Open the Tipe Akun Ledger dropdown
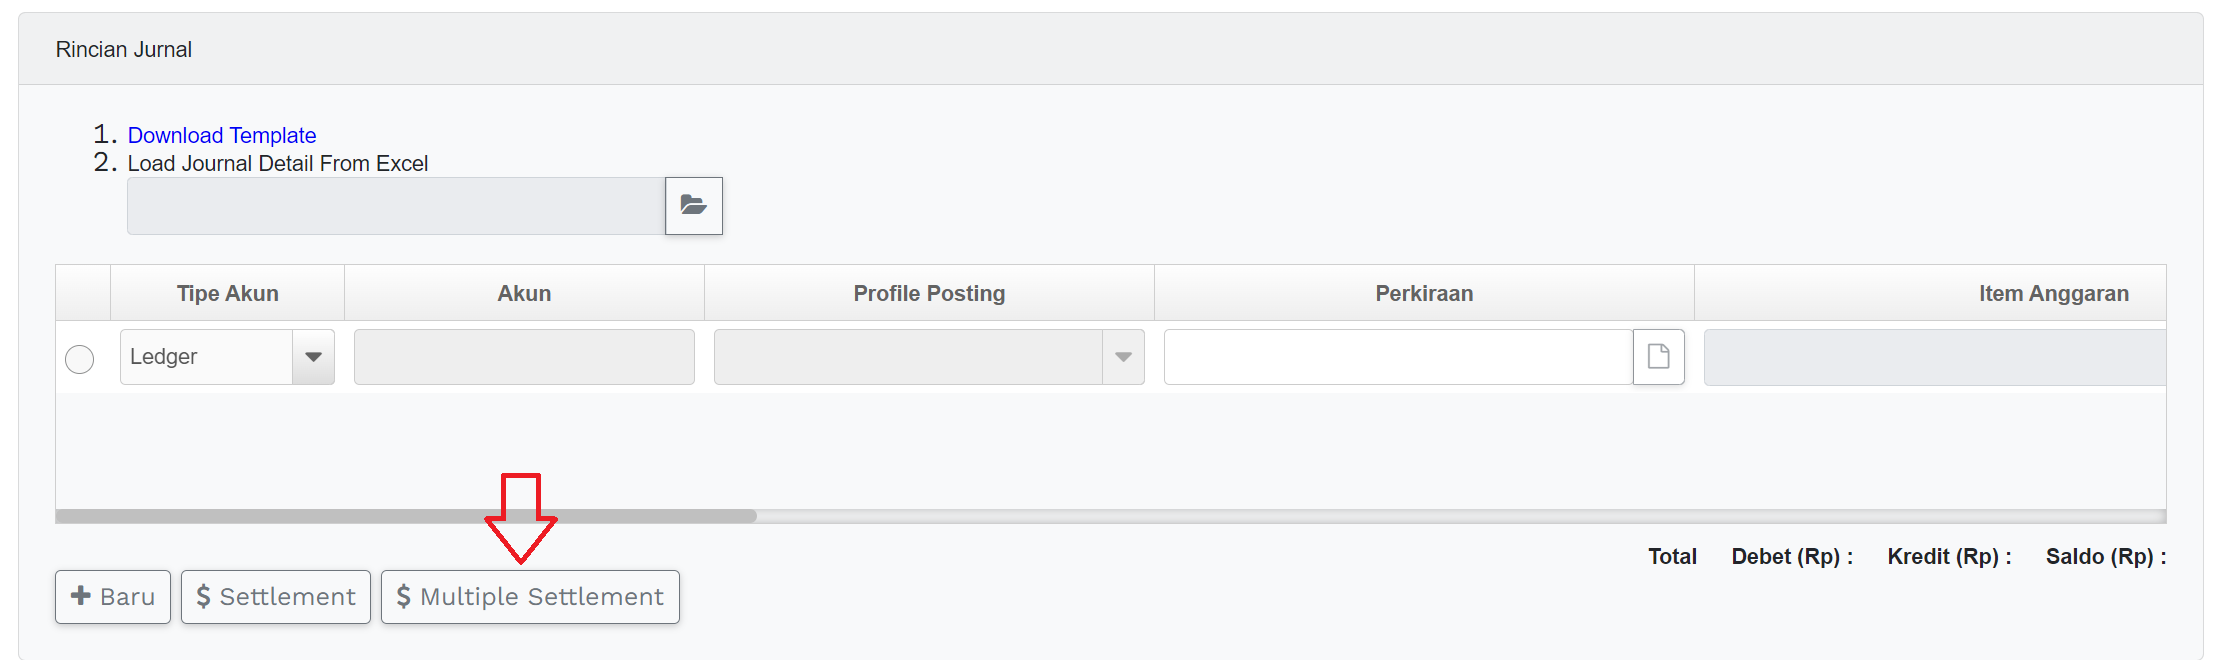Screen dimensions: 2215x660 [313, 357]
